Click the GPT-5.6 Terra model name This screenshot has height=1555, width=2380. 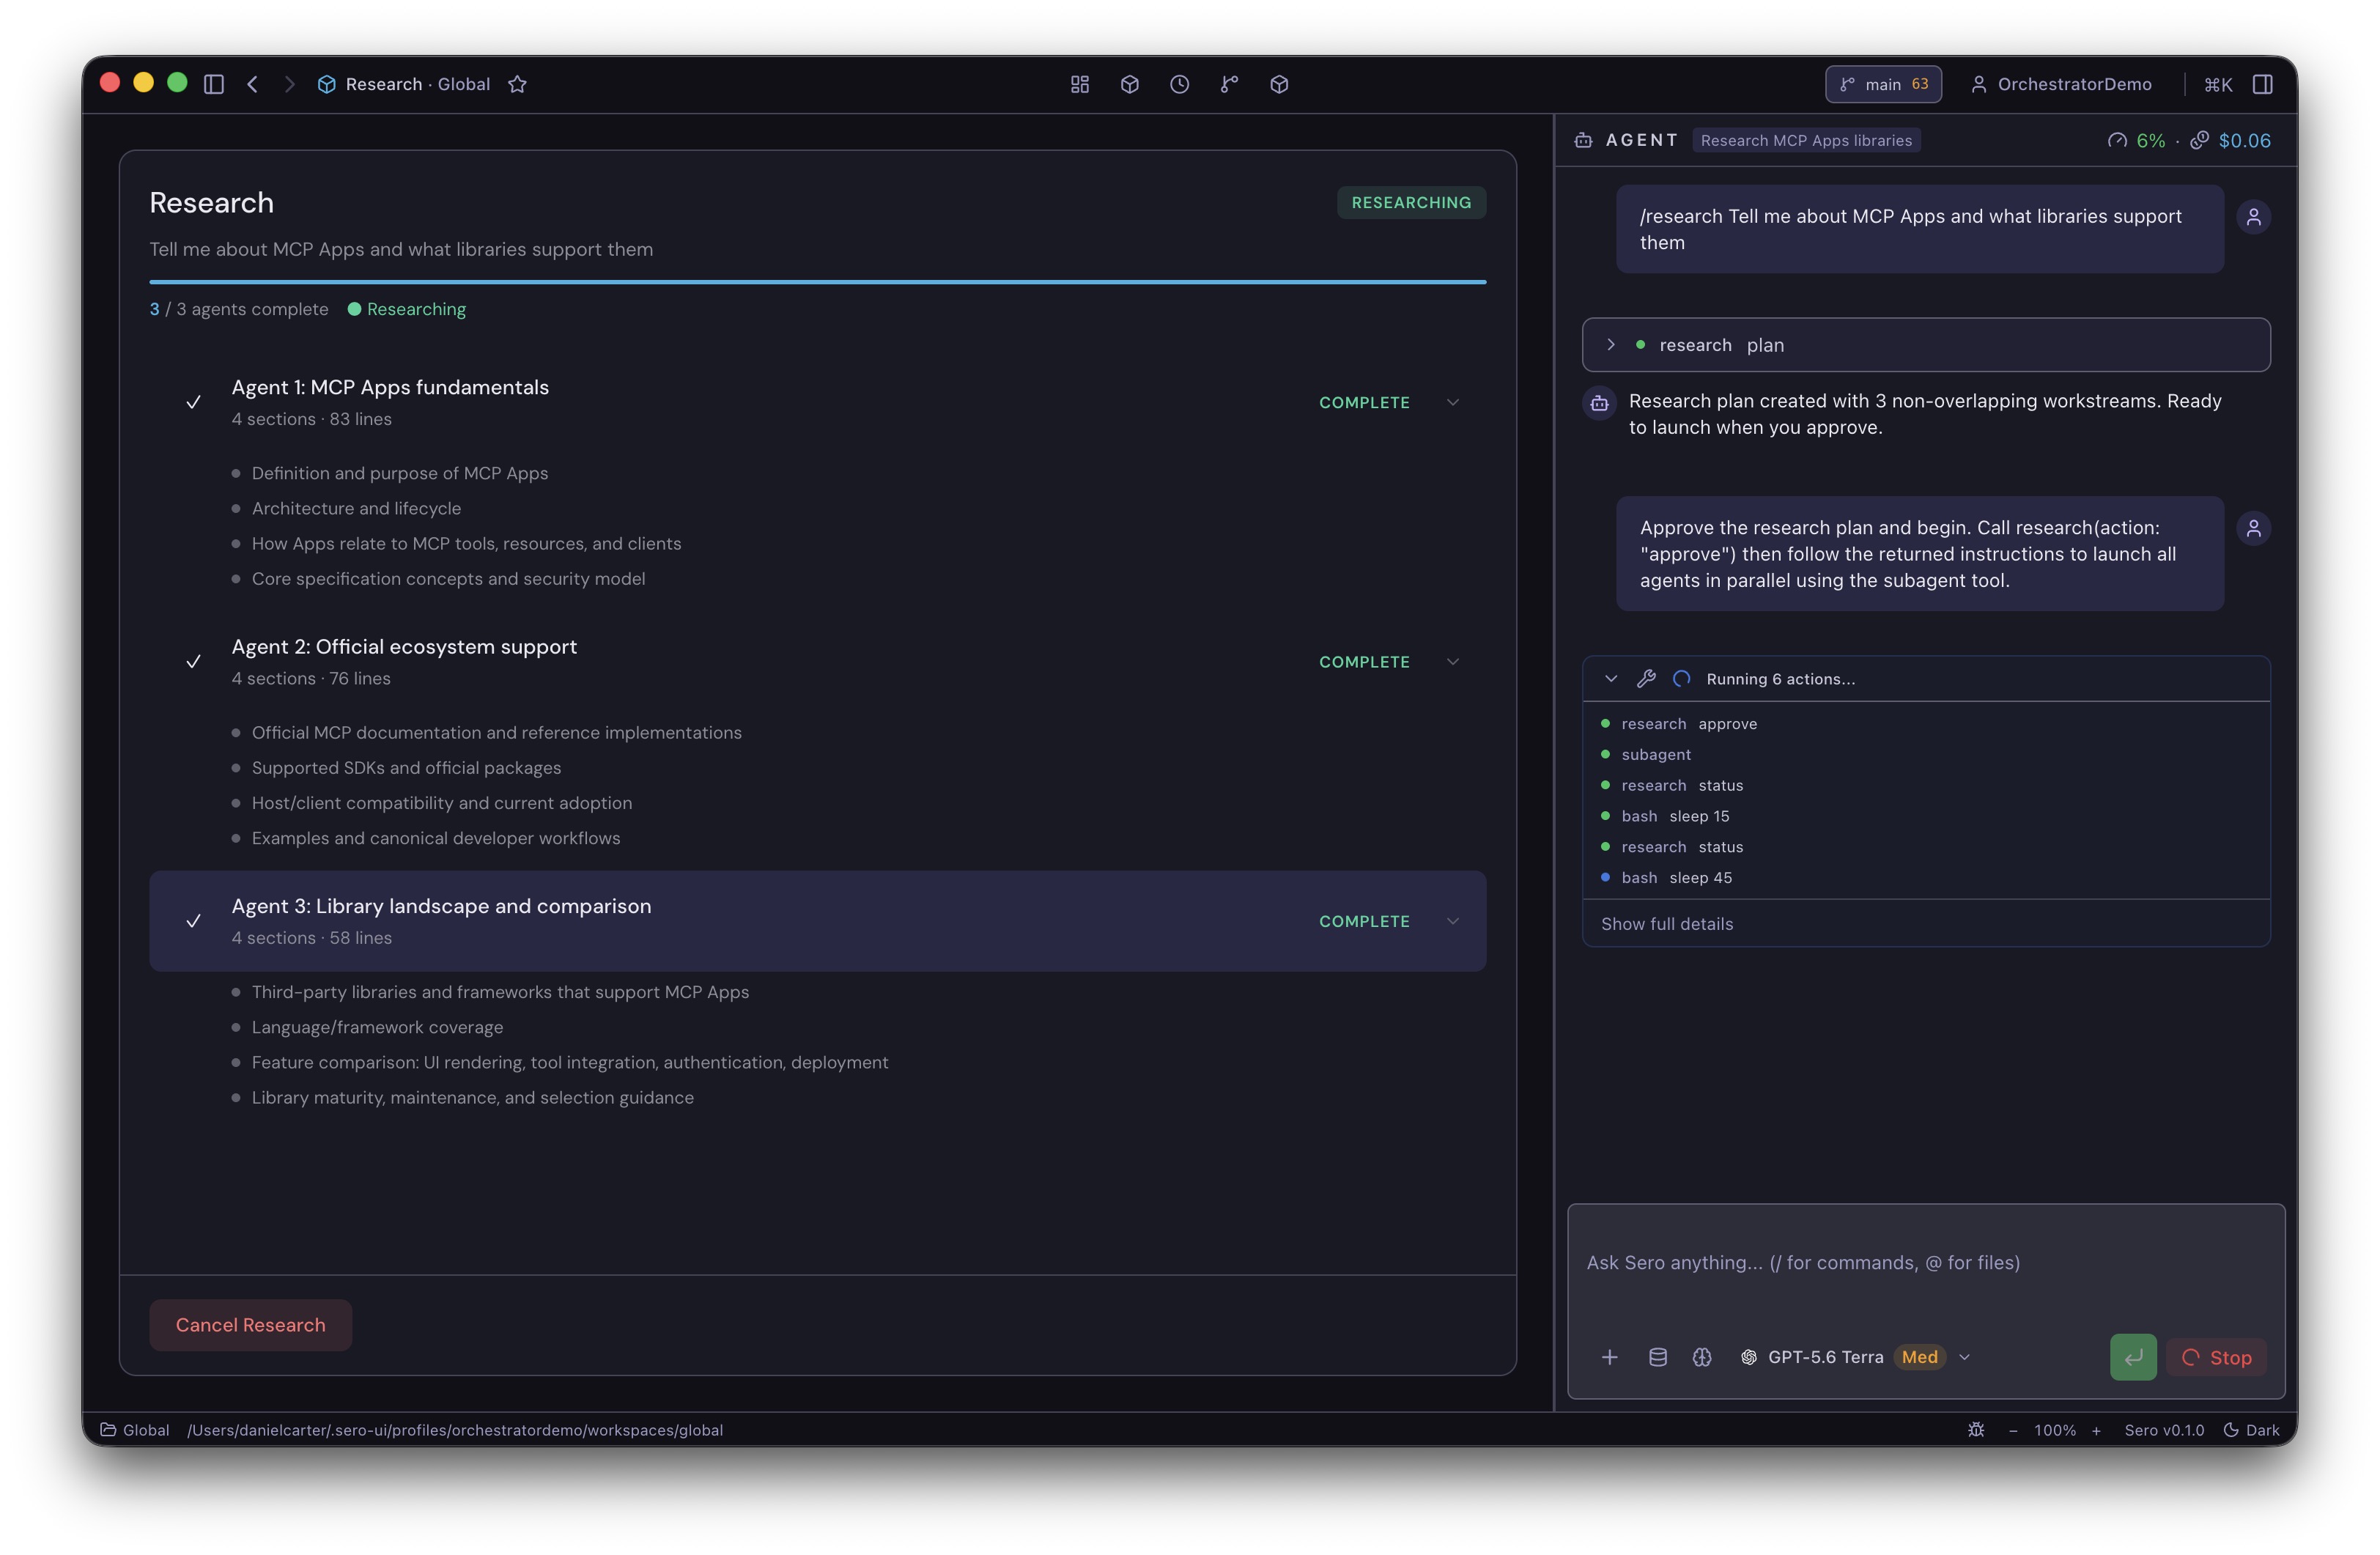point(1825,1357)
